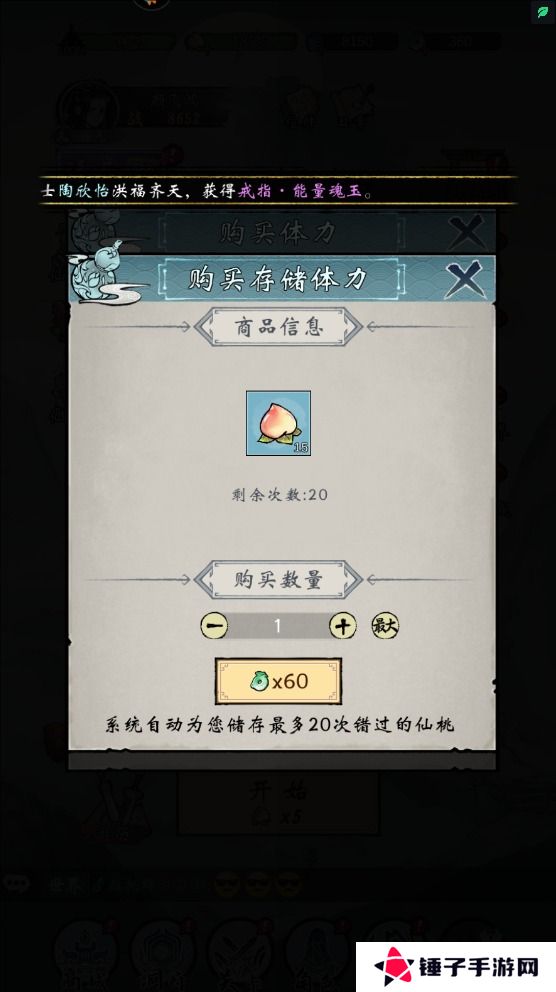Select the 商品信息 section header

(278, 326)
